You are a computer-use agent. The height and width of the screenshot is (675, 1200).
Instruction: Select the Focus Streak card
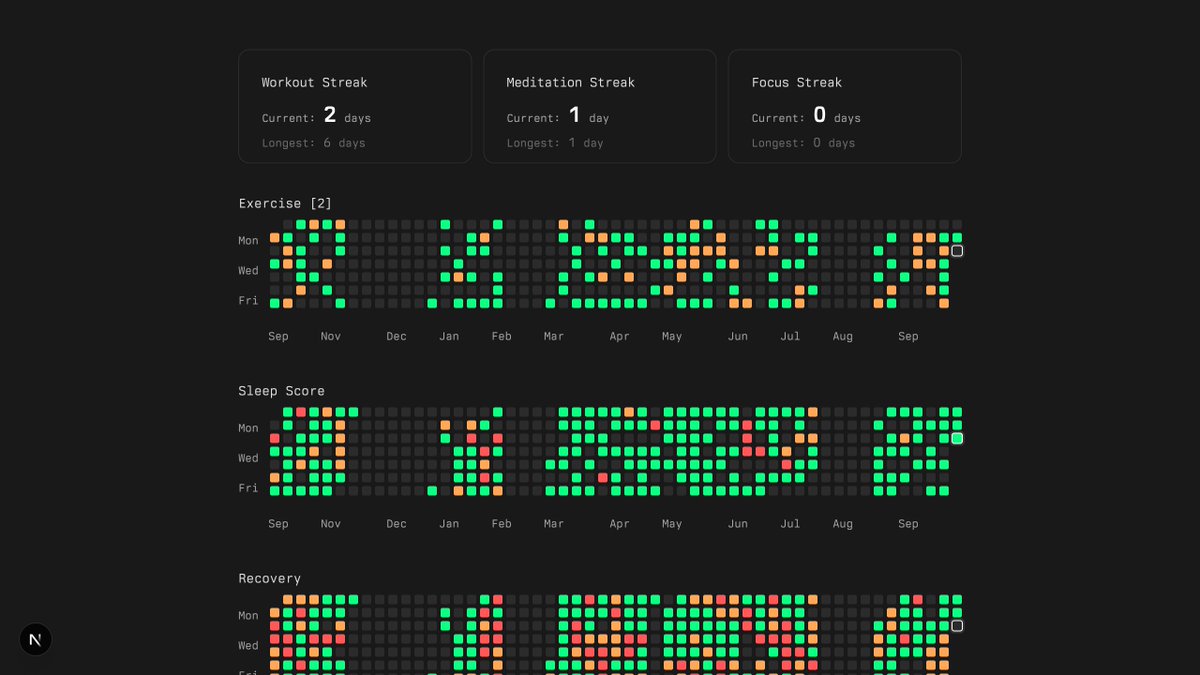(845, 106)
